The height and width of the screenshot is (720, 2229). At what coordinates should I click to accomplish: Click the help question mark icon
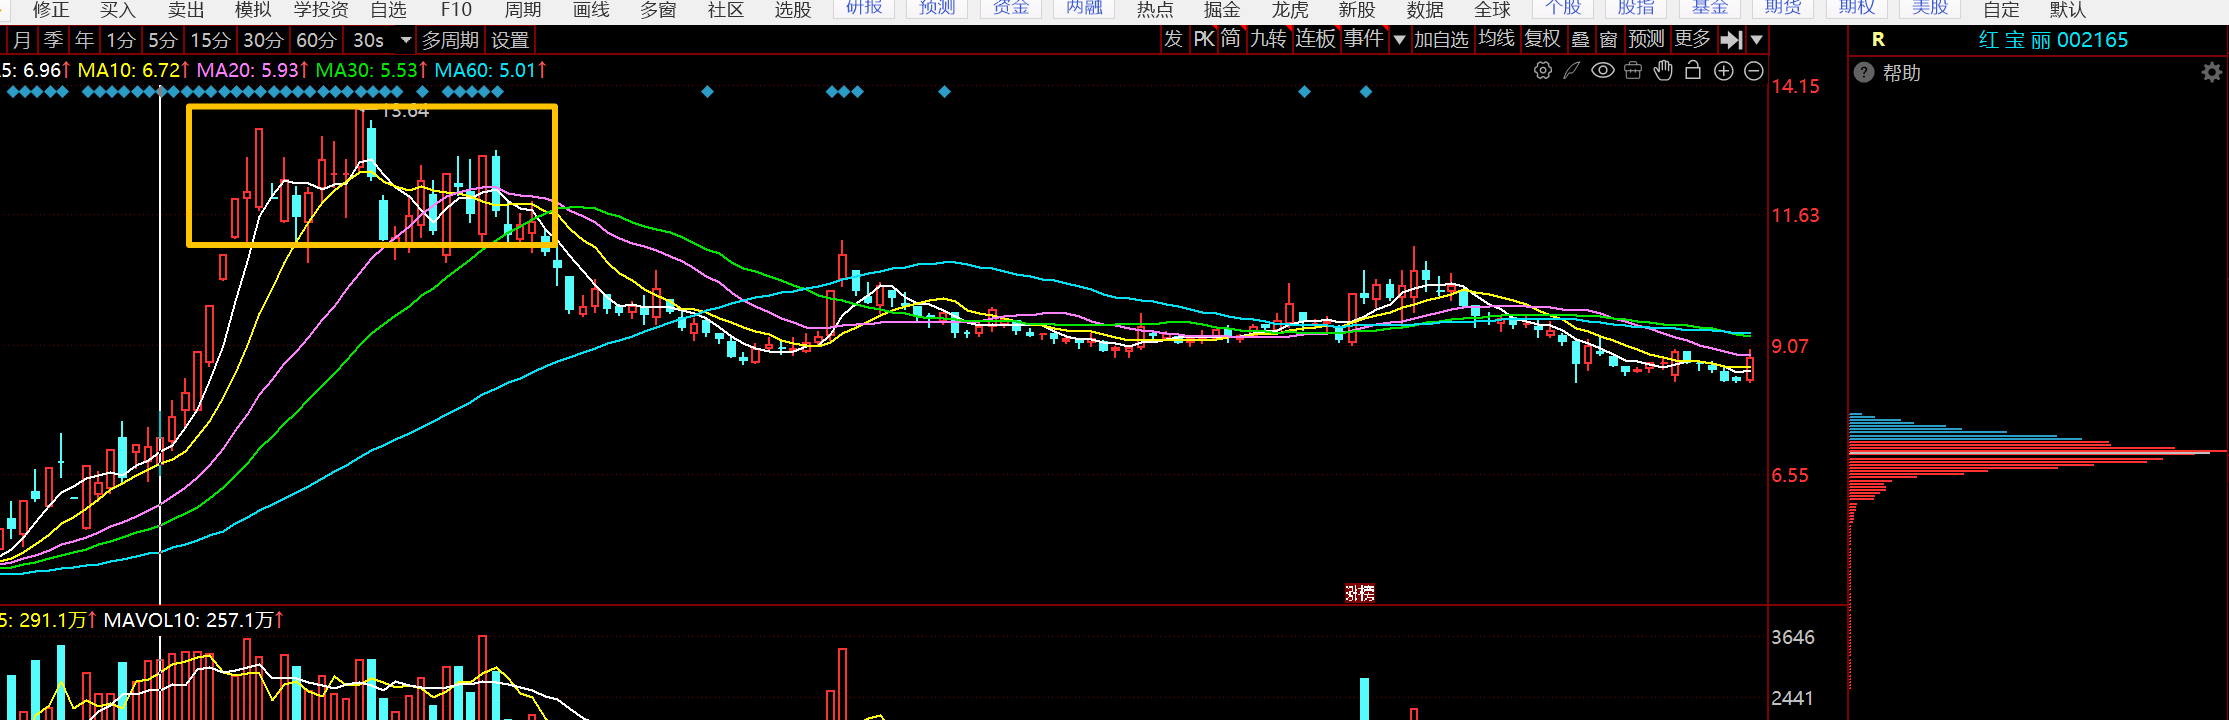[1864, 73]
